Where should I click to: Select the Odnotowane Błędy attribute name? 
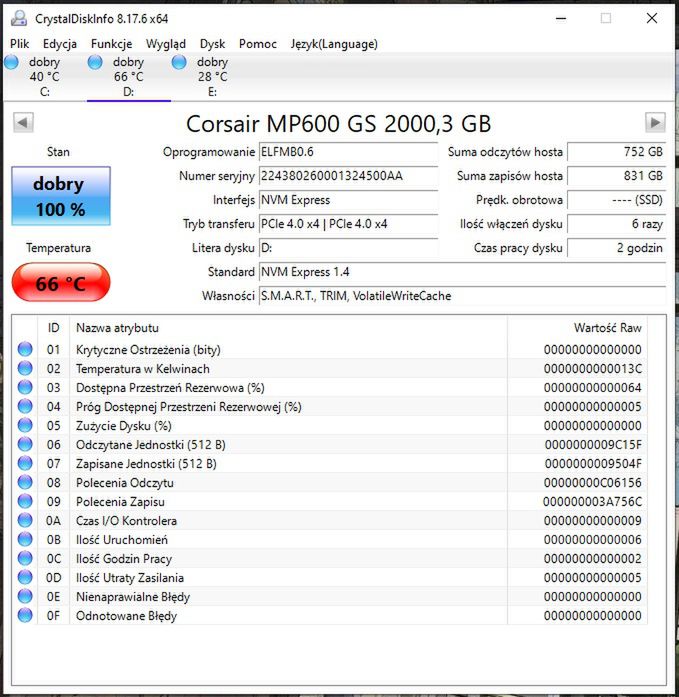126,616
